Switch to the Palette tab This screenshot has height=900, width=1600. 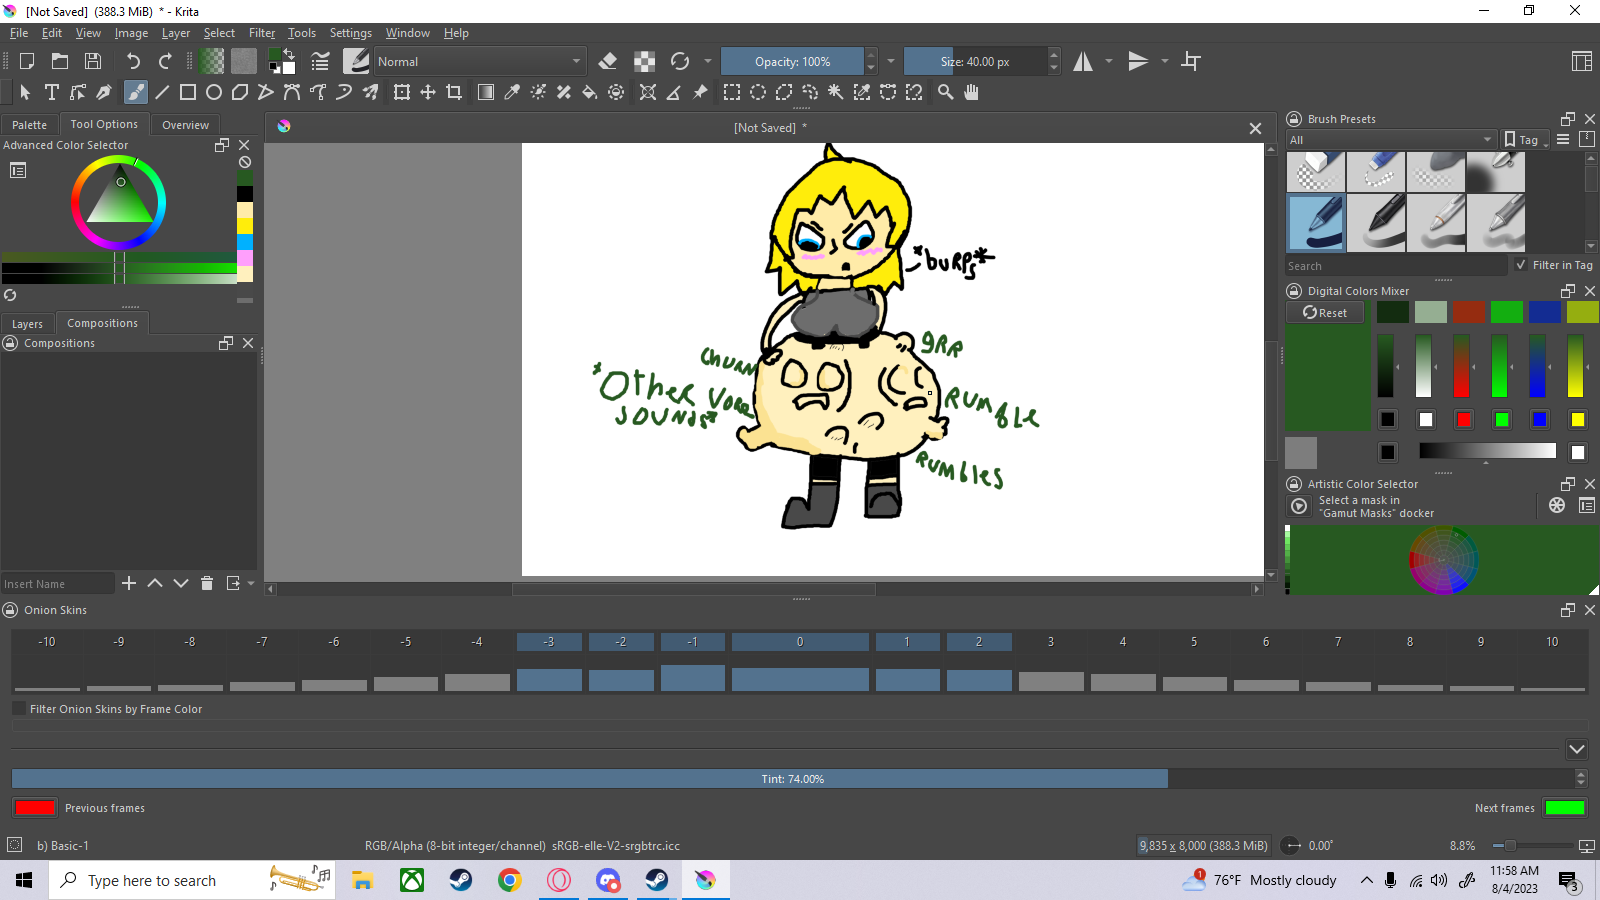click(29, 125)
